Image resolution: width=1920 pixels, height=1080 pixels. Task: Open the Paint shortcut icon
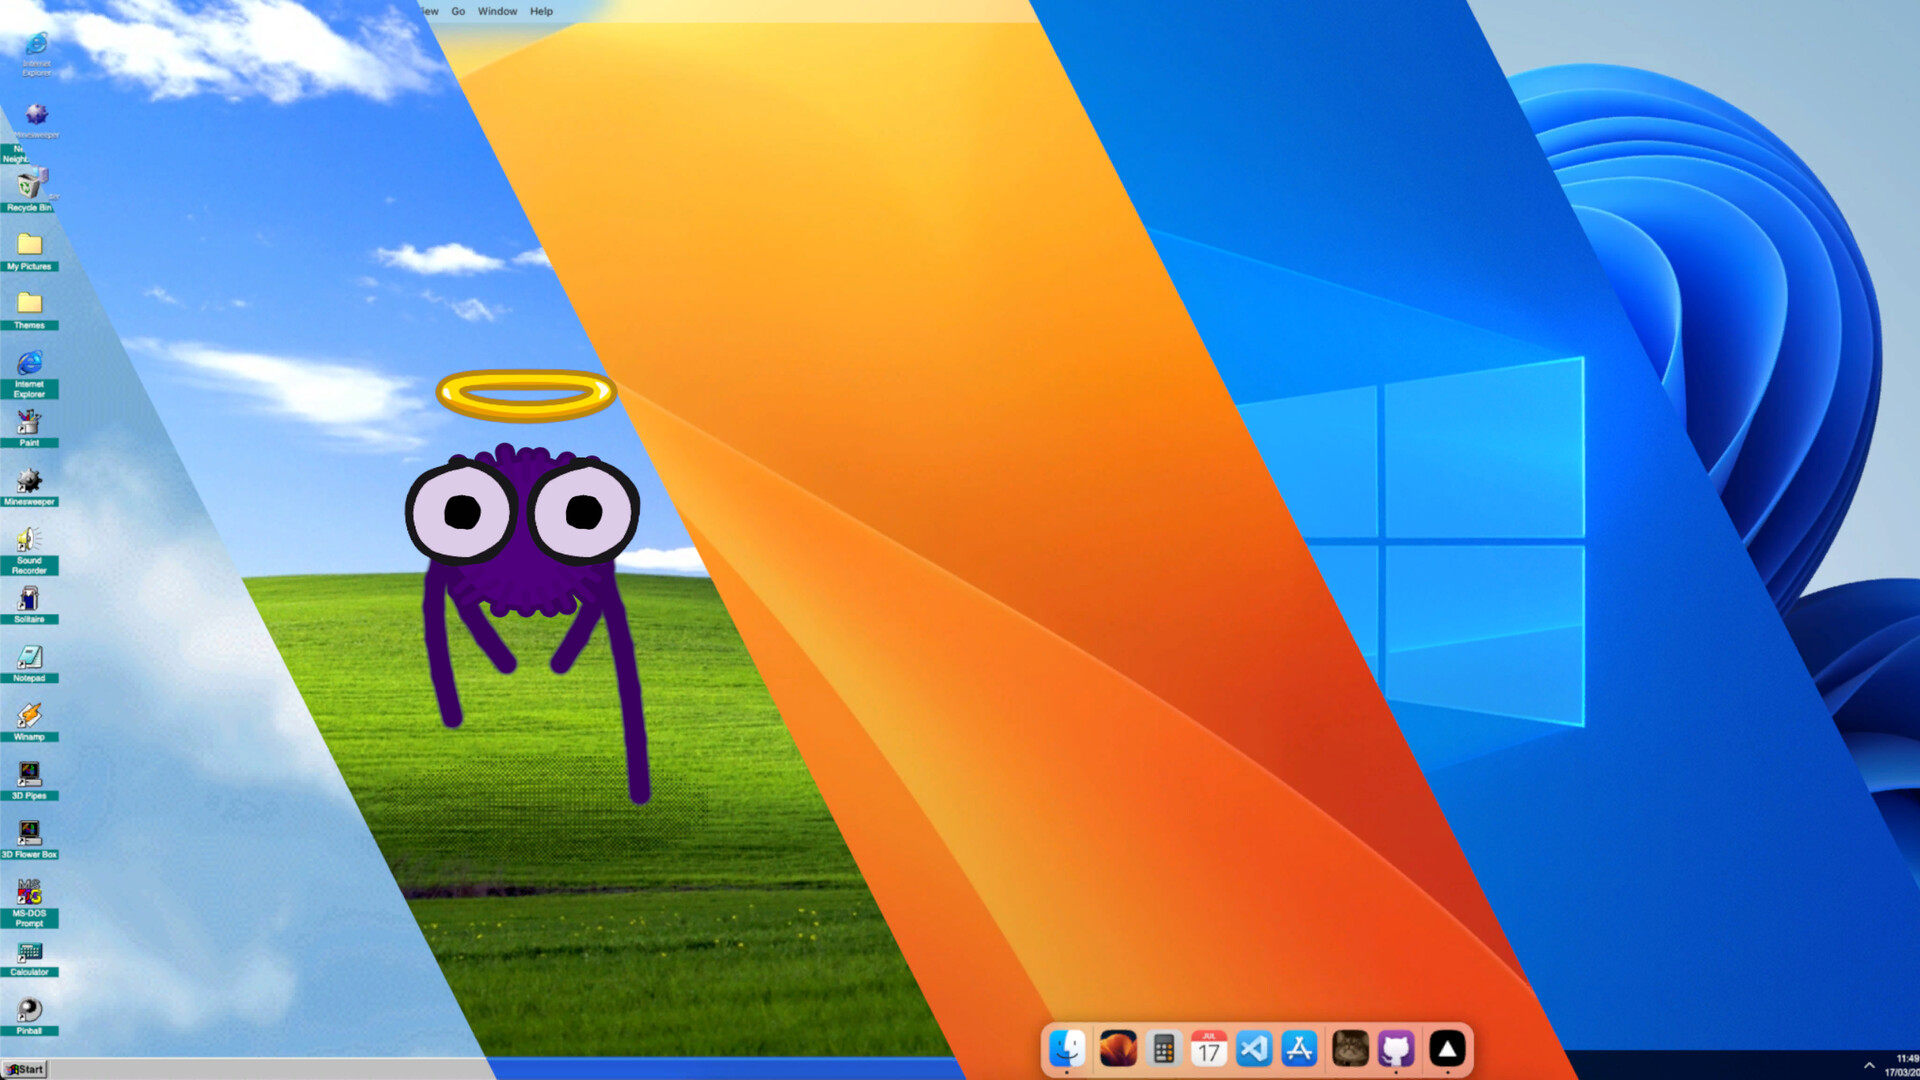29,424
